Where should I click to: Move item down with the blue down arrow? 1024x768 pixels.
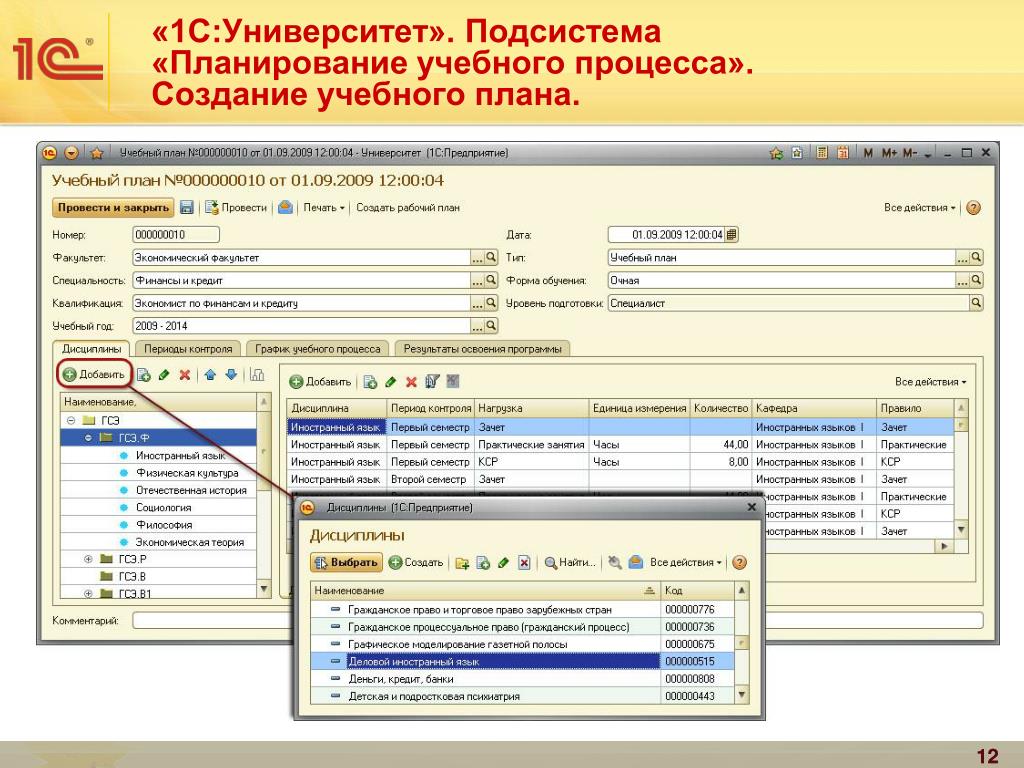click(x=231, y=375)
